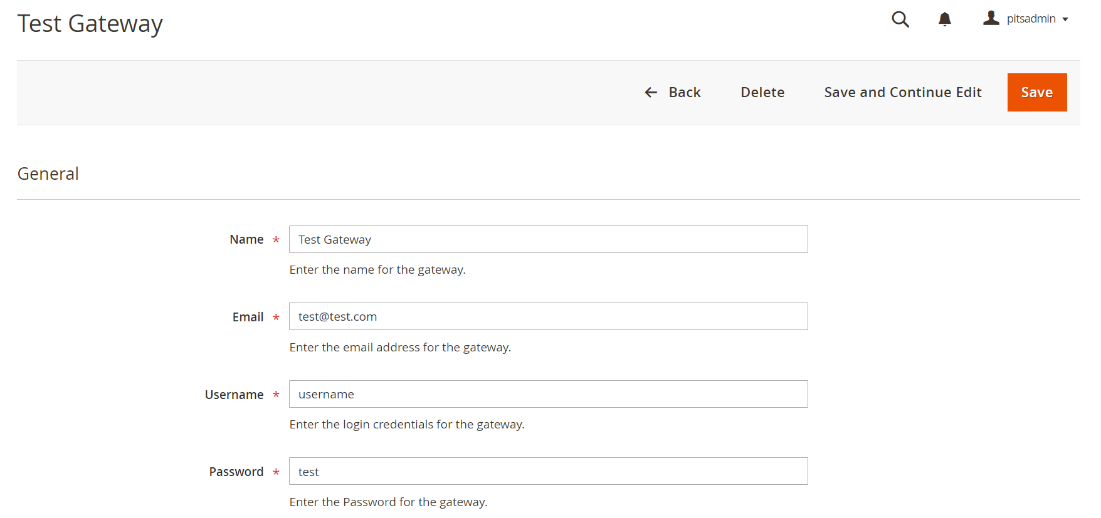Click the Password field label
1101x518 pixels.
tap(236, 472)
